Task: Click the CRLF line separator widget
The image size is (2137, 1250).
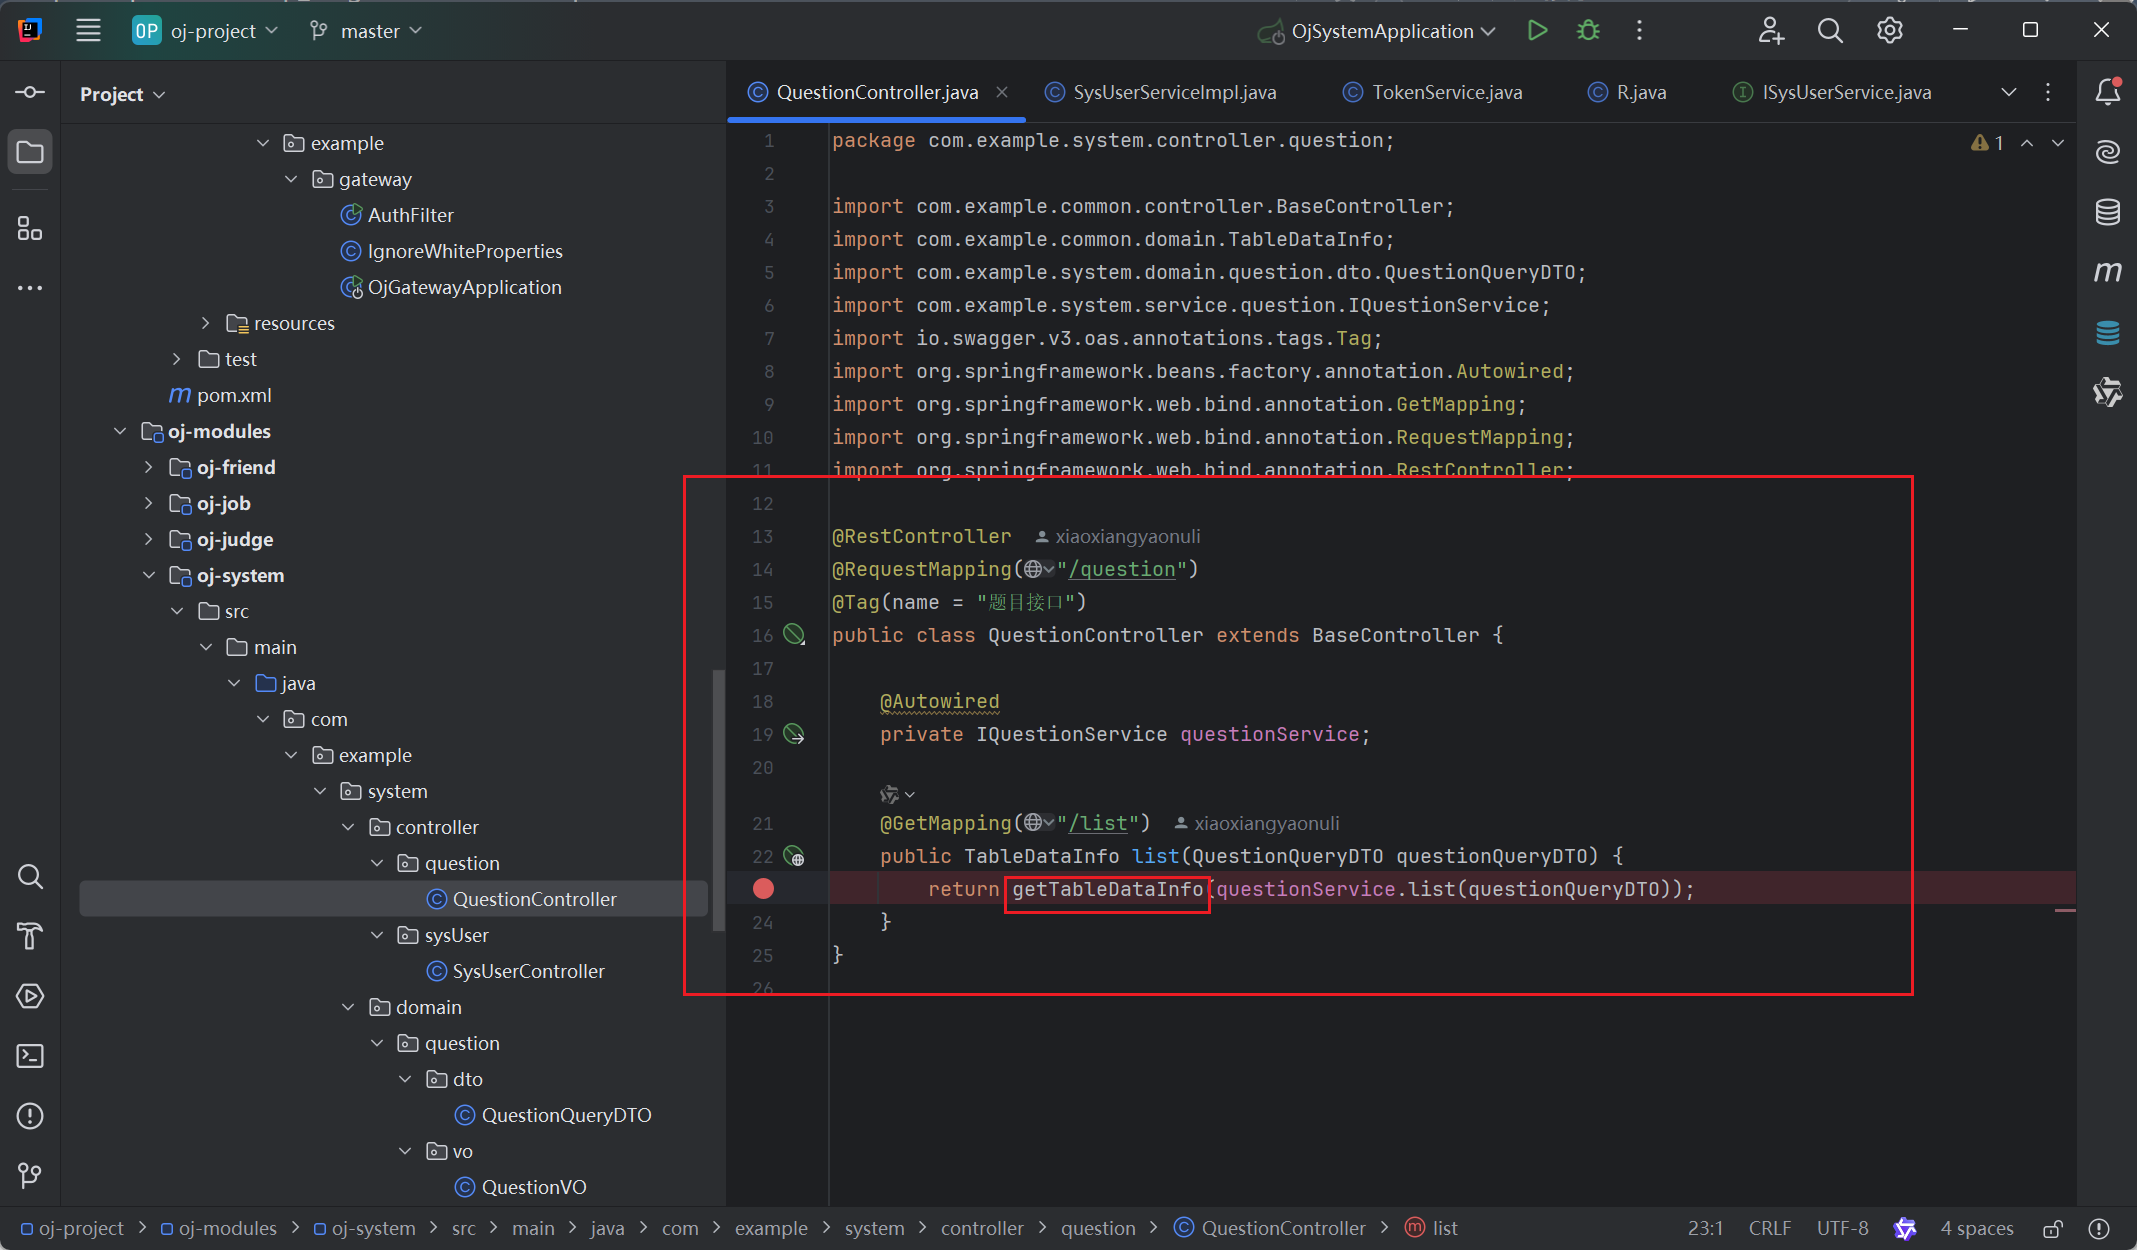Action: [x=1770, y=1228]
